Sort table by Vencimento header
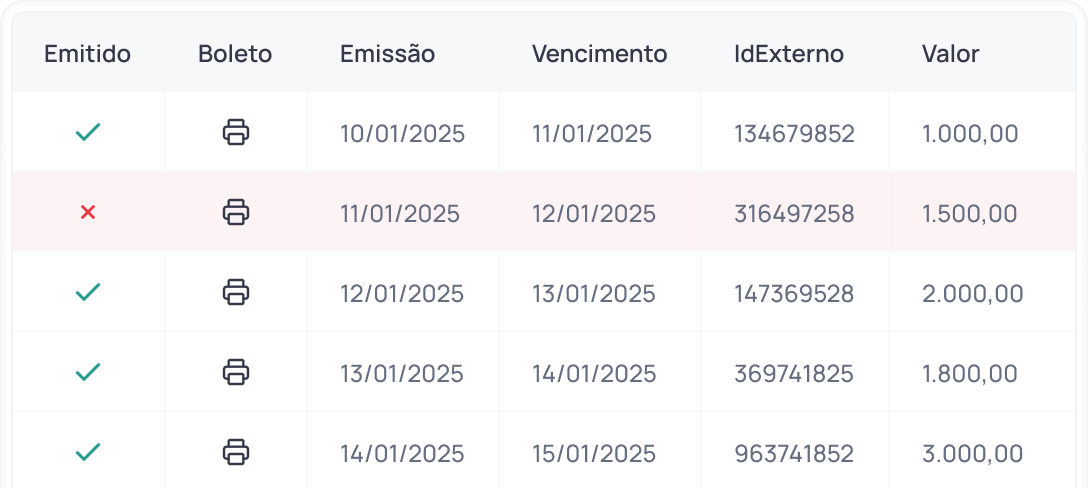1088x488 pixels. pyautogui.click(x=599, y=54)
